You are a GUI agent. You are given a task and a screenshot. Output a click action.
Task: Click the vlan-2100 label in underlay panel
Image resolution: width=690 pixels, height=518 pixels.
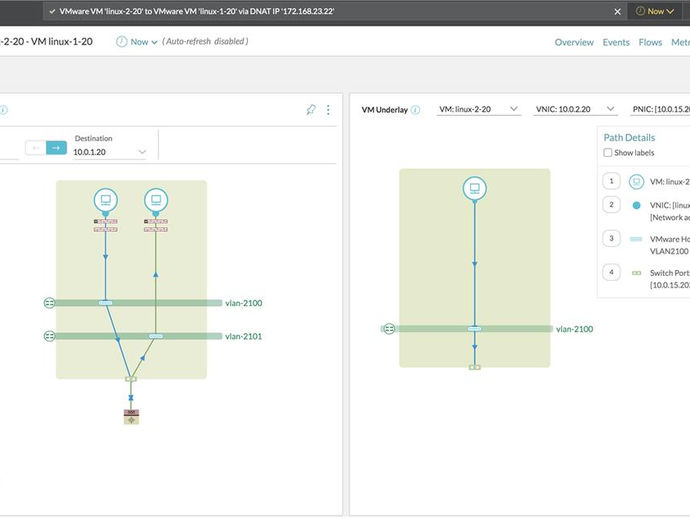[574, 329]
